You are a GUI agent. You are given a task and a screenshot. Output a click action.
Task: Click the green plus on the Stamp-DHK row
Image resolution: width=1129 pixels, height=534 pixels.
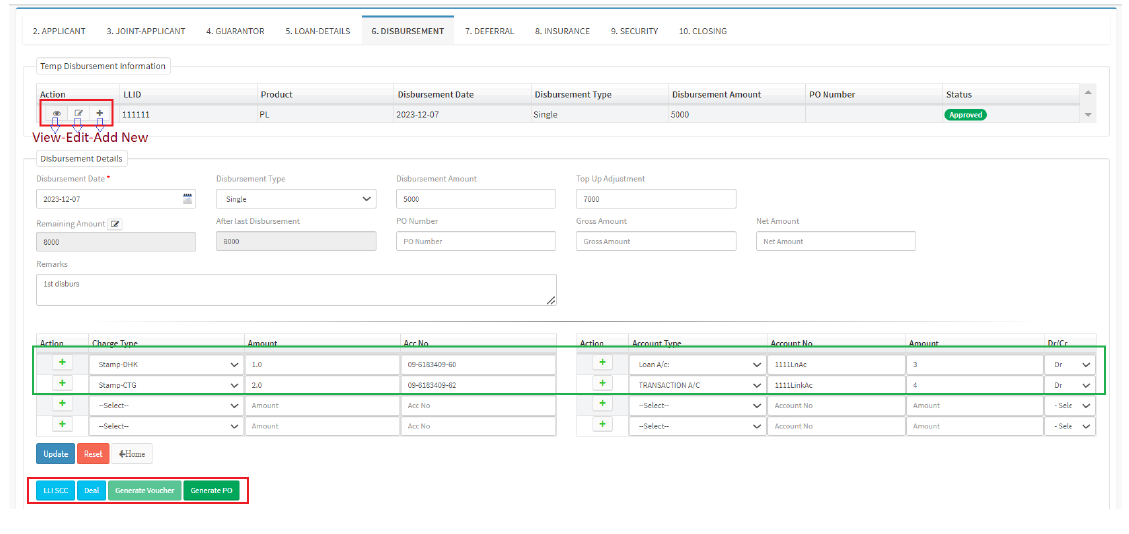click(x=62, y=362)
